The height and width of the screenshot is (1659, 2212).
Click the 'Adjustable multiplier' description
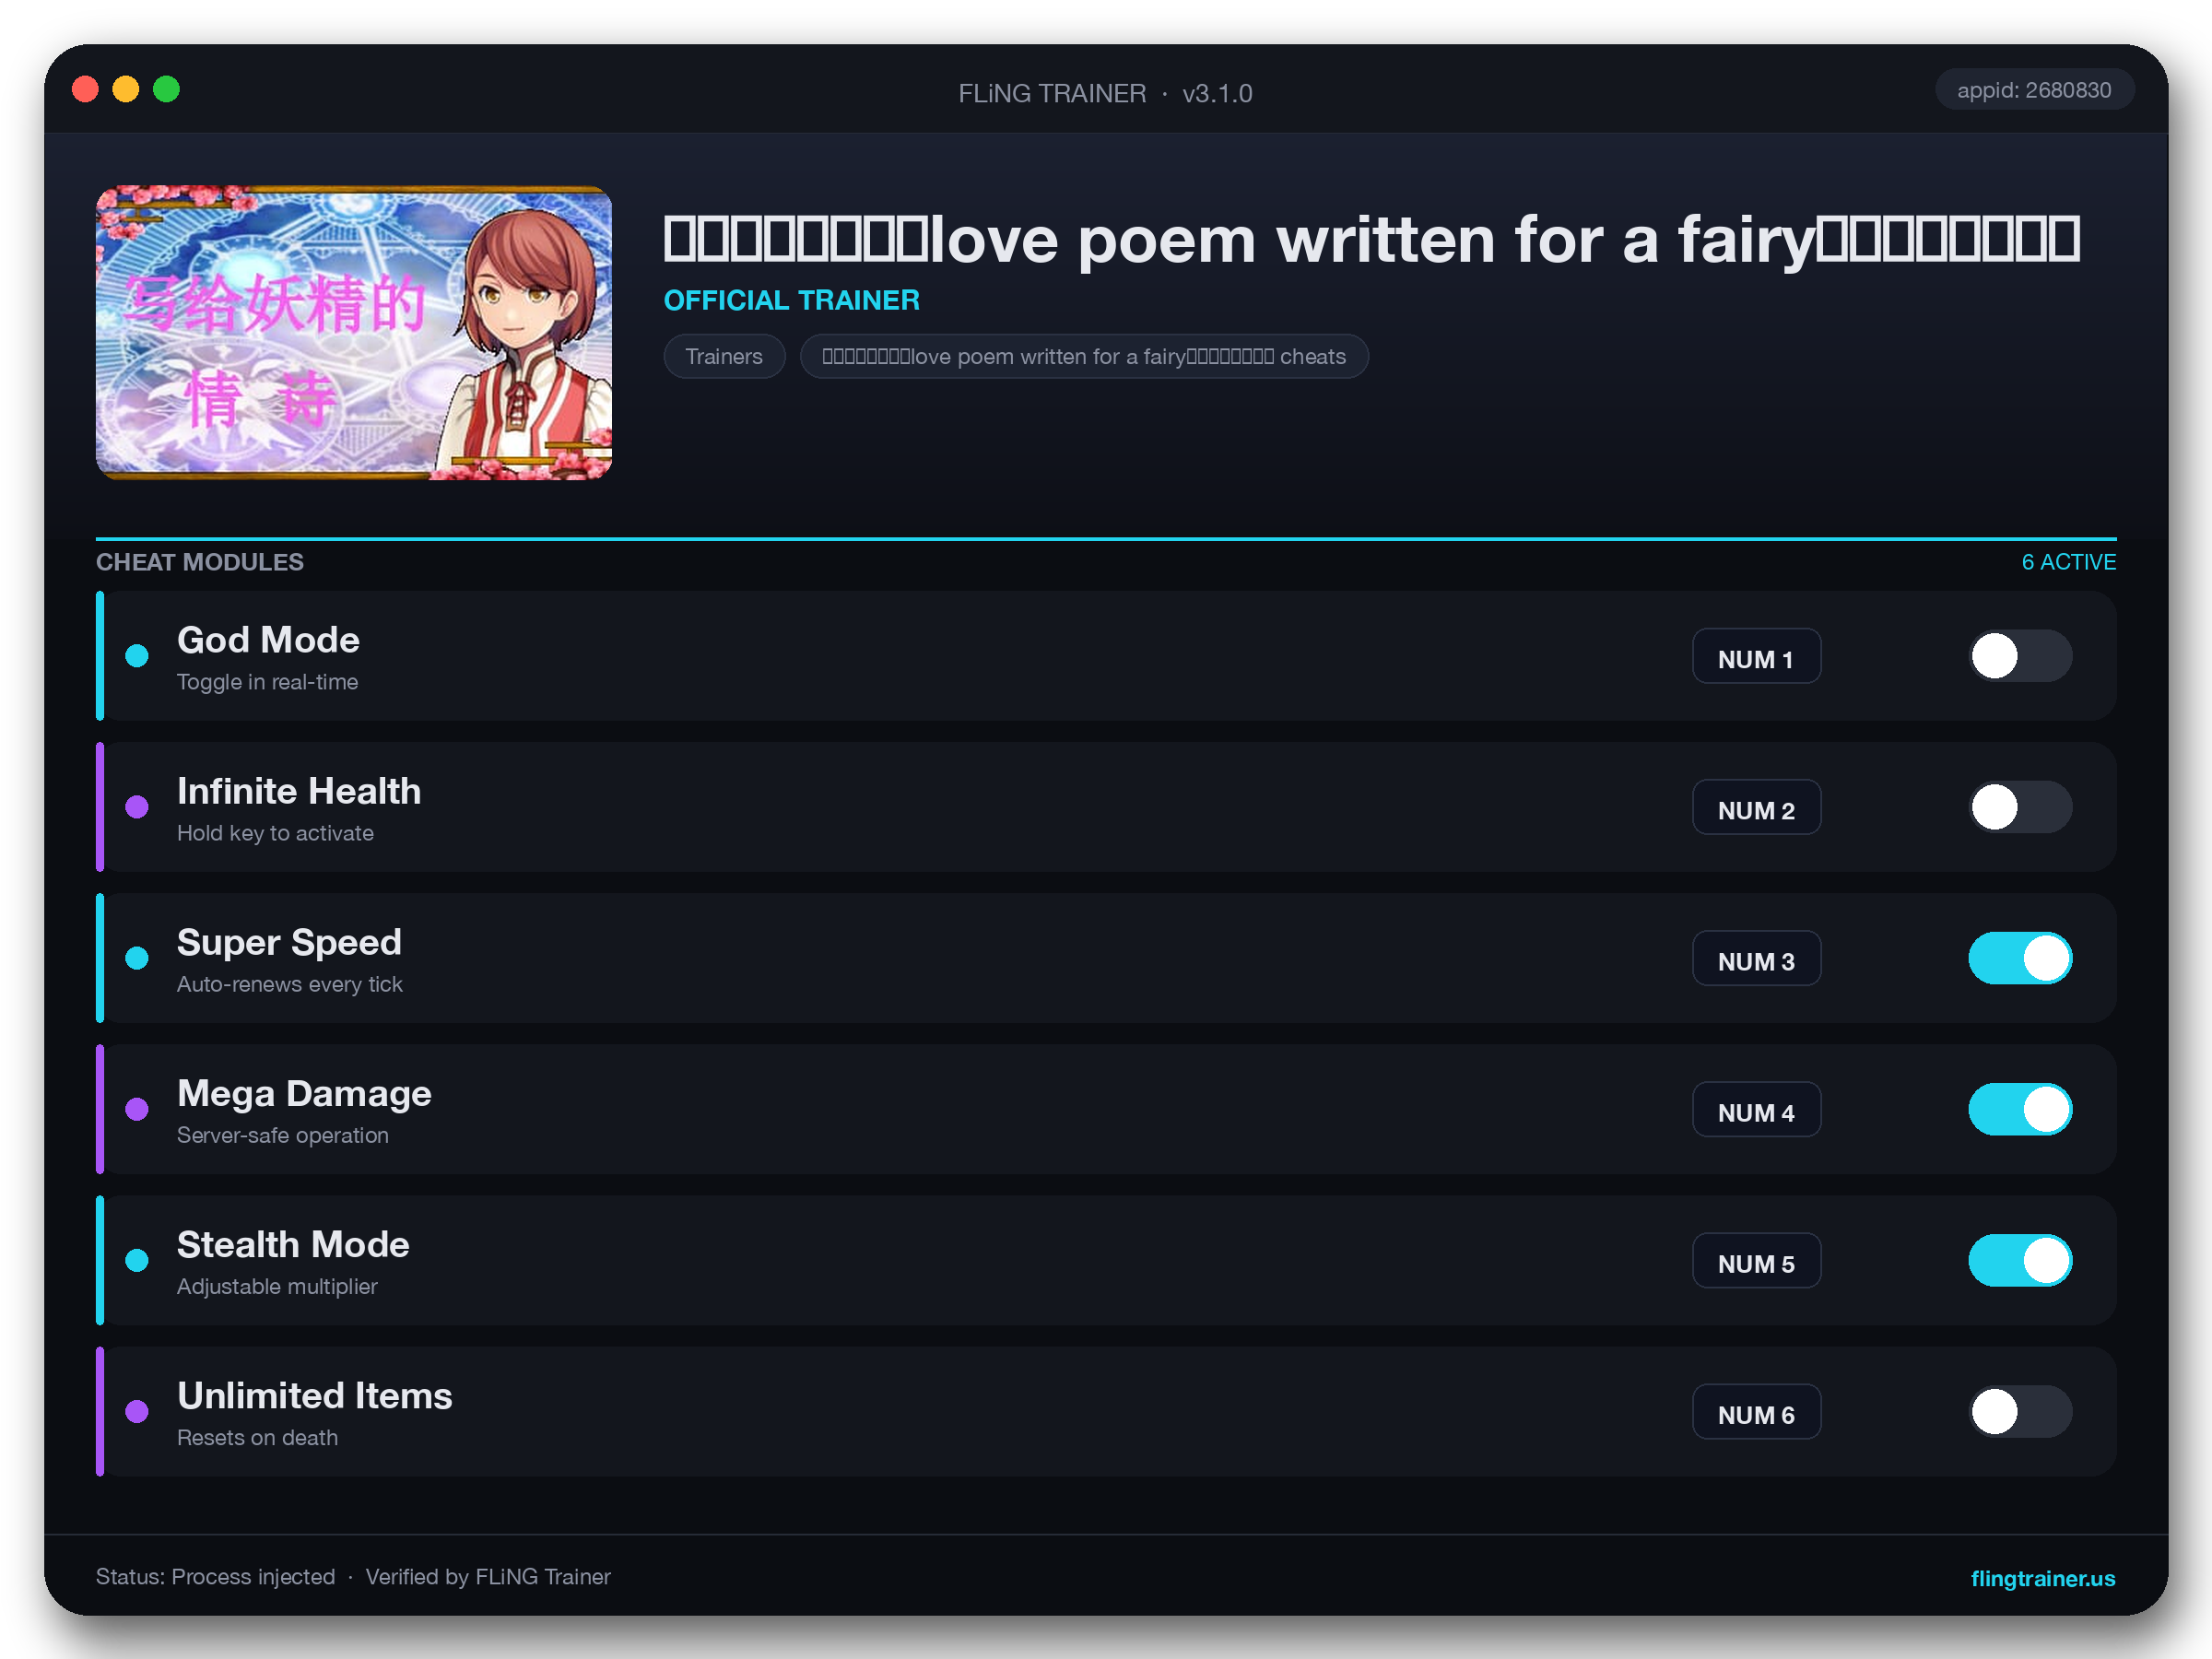tap(277, 1286)
